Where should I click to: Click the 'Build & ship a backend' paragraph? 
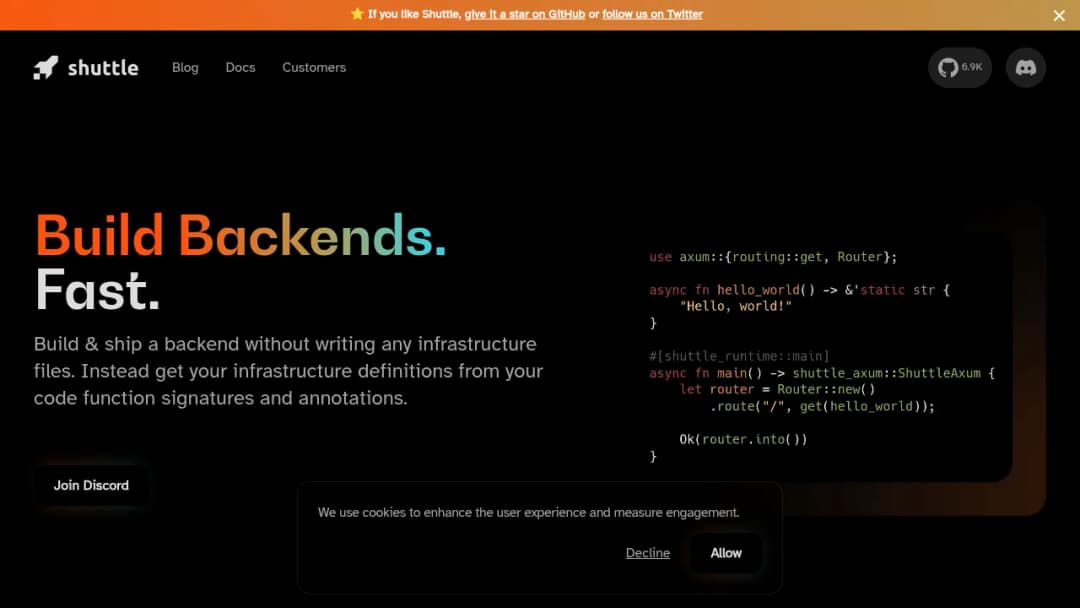(289, 371)
